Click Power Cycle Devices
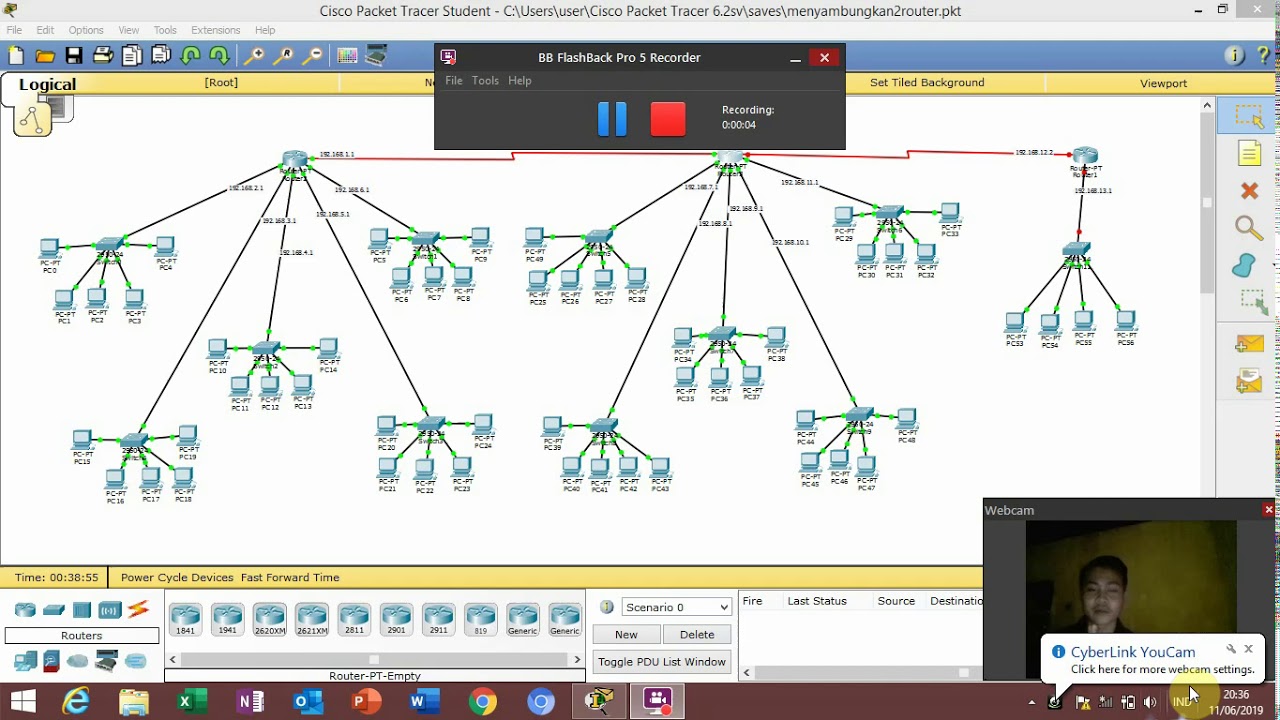The height and width of the screenshot is (720, 1280). 178,577
